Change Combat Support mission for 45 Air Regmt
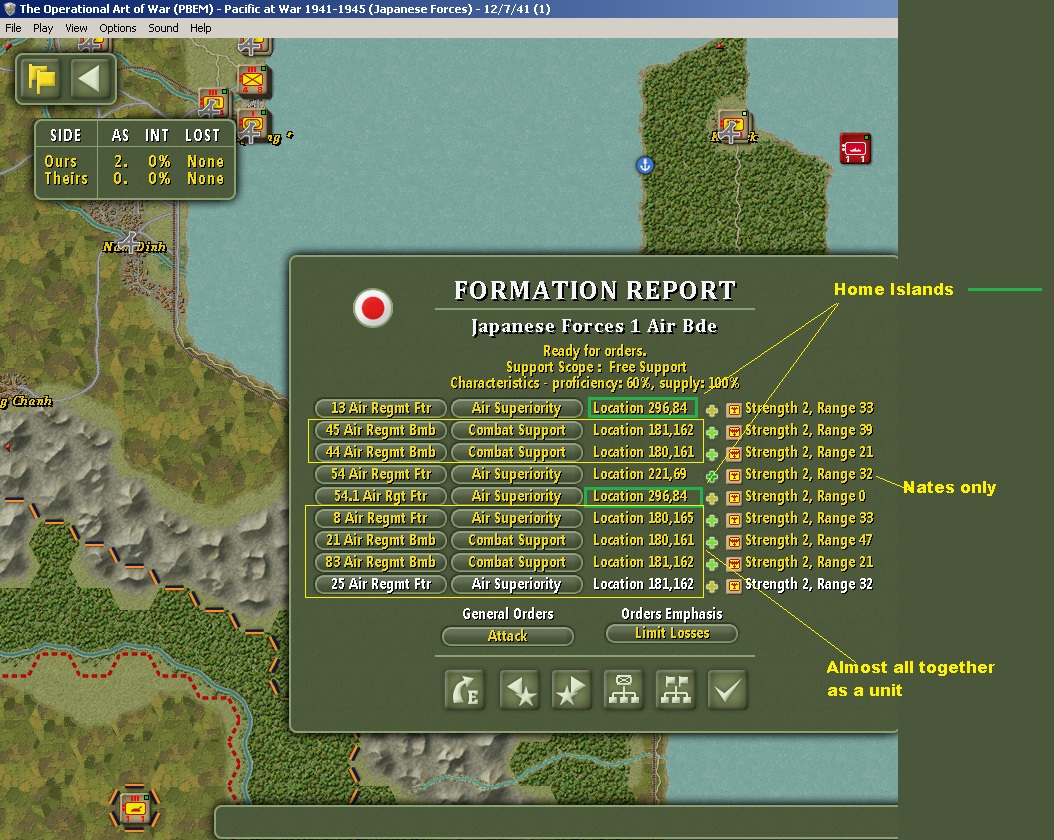This screenshot has height=840, width=1054. click(516, 430)
